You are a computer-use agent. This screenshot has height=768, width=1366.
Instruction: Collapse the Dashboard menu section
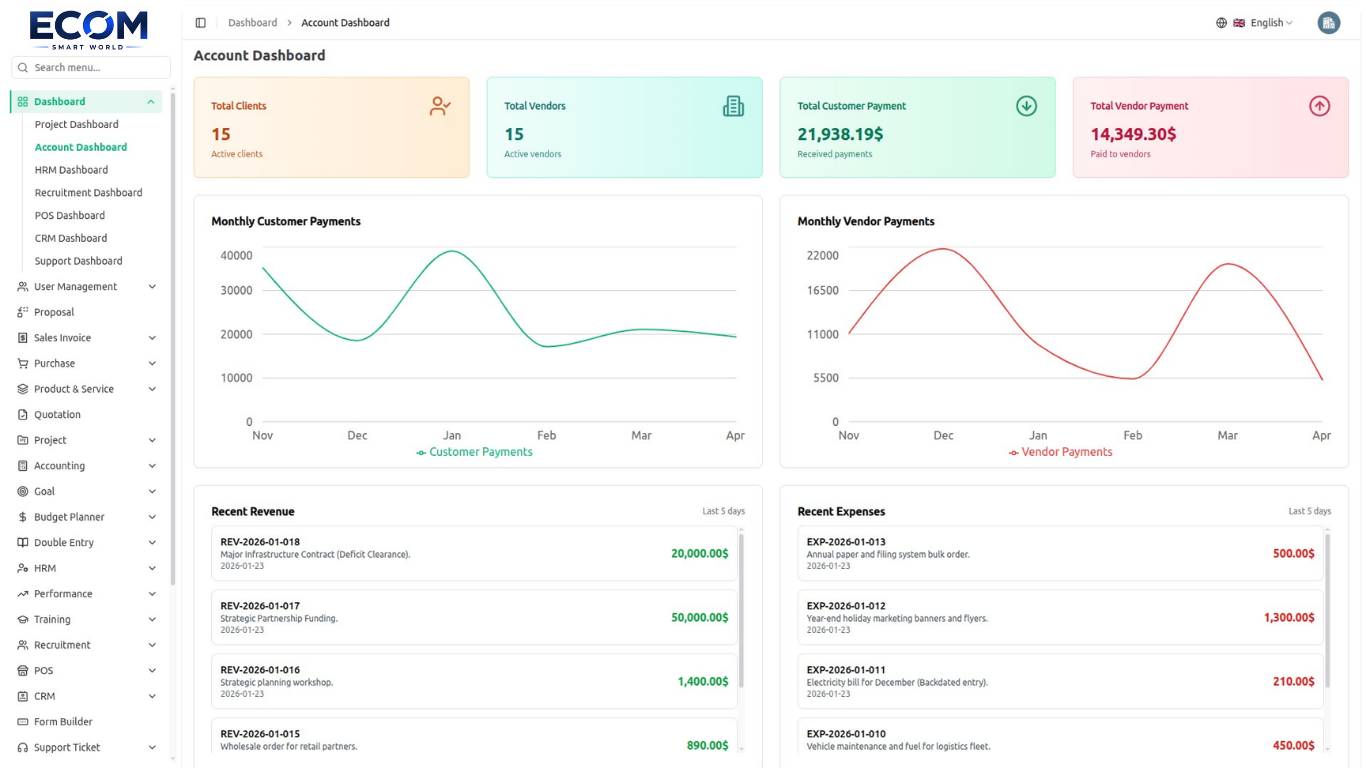tap(151, 102)
